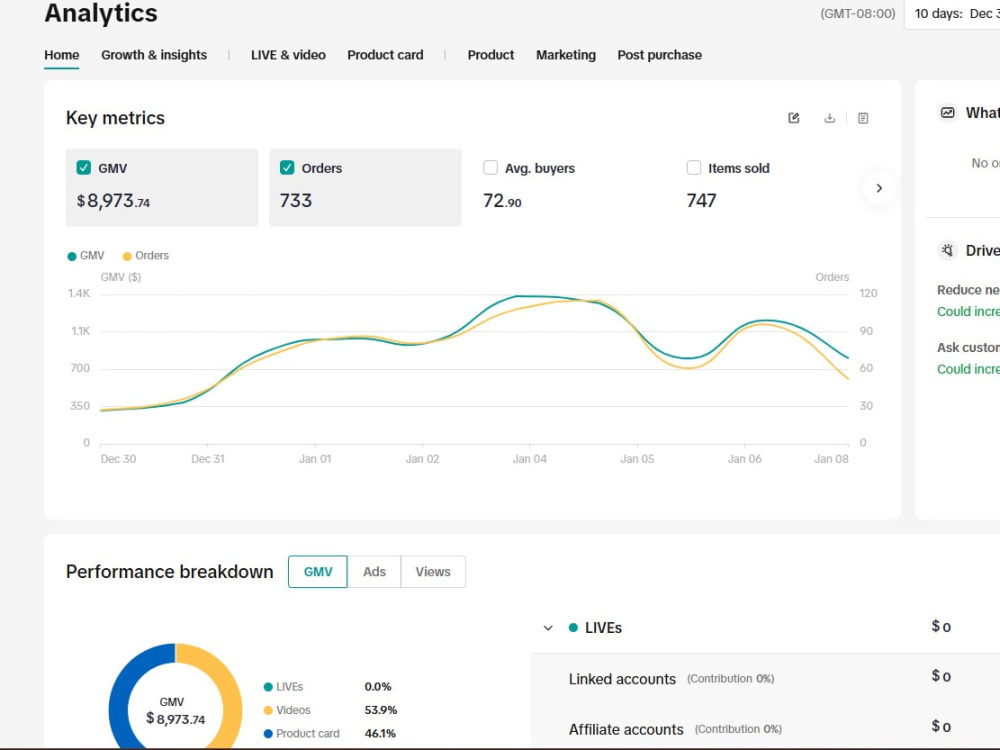Click the LIVEs row label
Viewport: 1000px width, 750px height.
coord(603,628)
